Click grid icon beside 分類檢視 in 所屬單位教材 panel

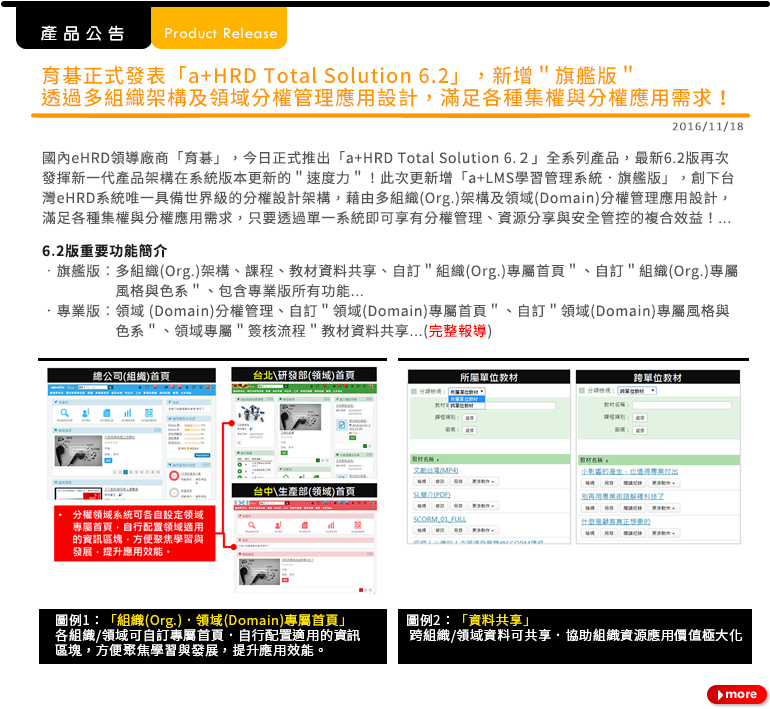point(413,391)
